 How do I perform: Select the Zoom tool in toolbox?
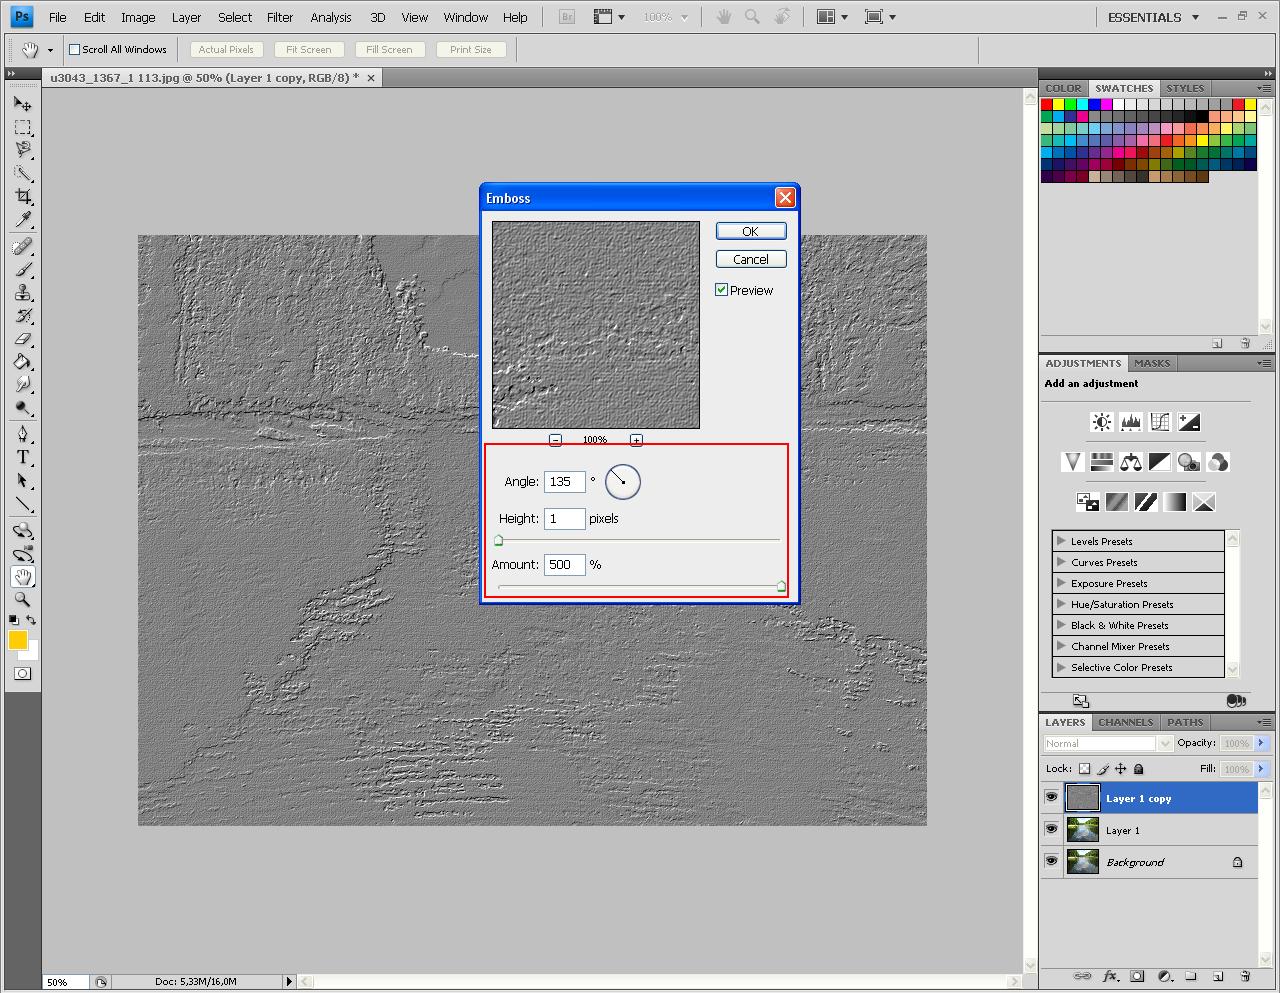[23, 600]
